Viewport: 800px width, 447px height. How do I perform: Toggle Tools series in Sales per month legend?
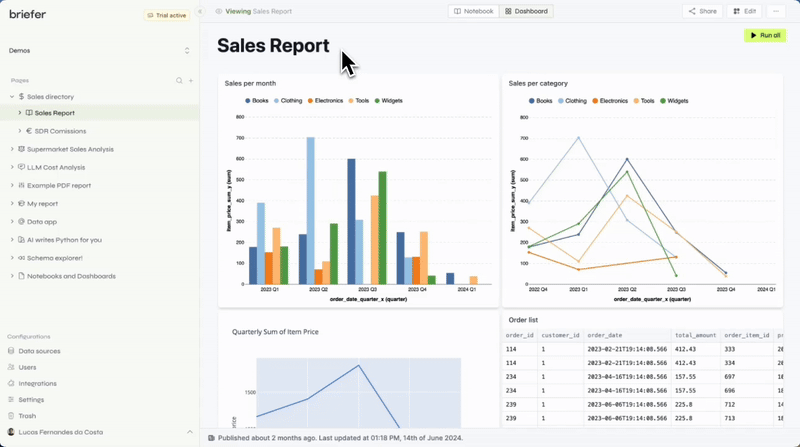359,101
